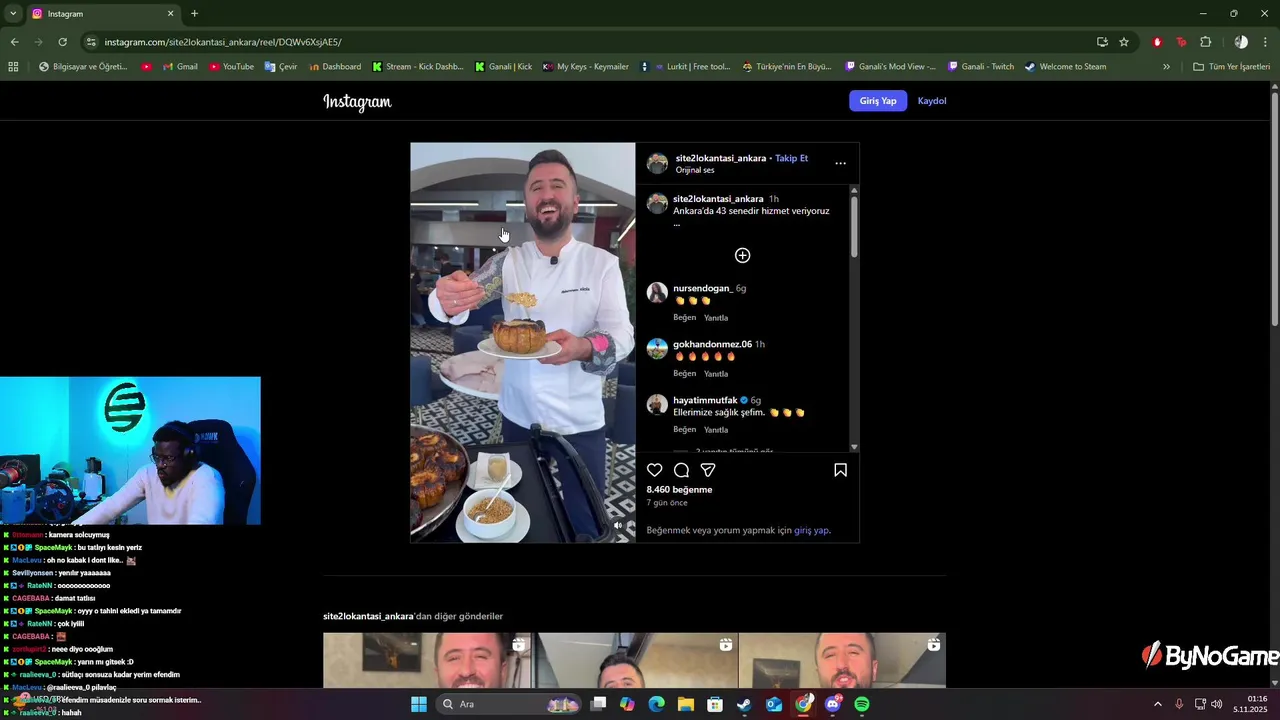
Task: Open Welcome to Steam bookmark
Action: pyautogui.click(x=1065, y=67)
